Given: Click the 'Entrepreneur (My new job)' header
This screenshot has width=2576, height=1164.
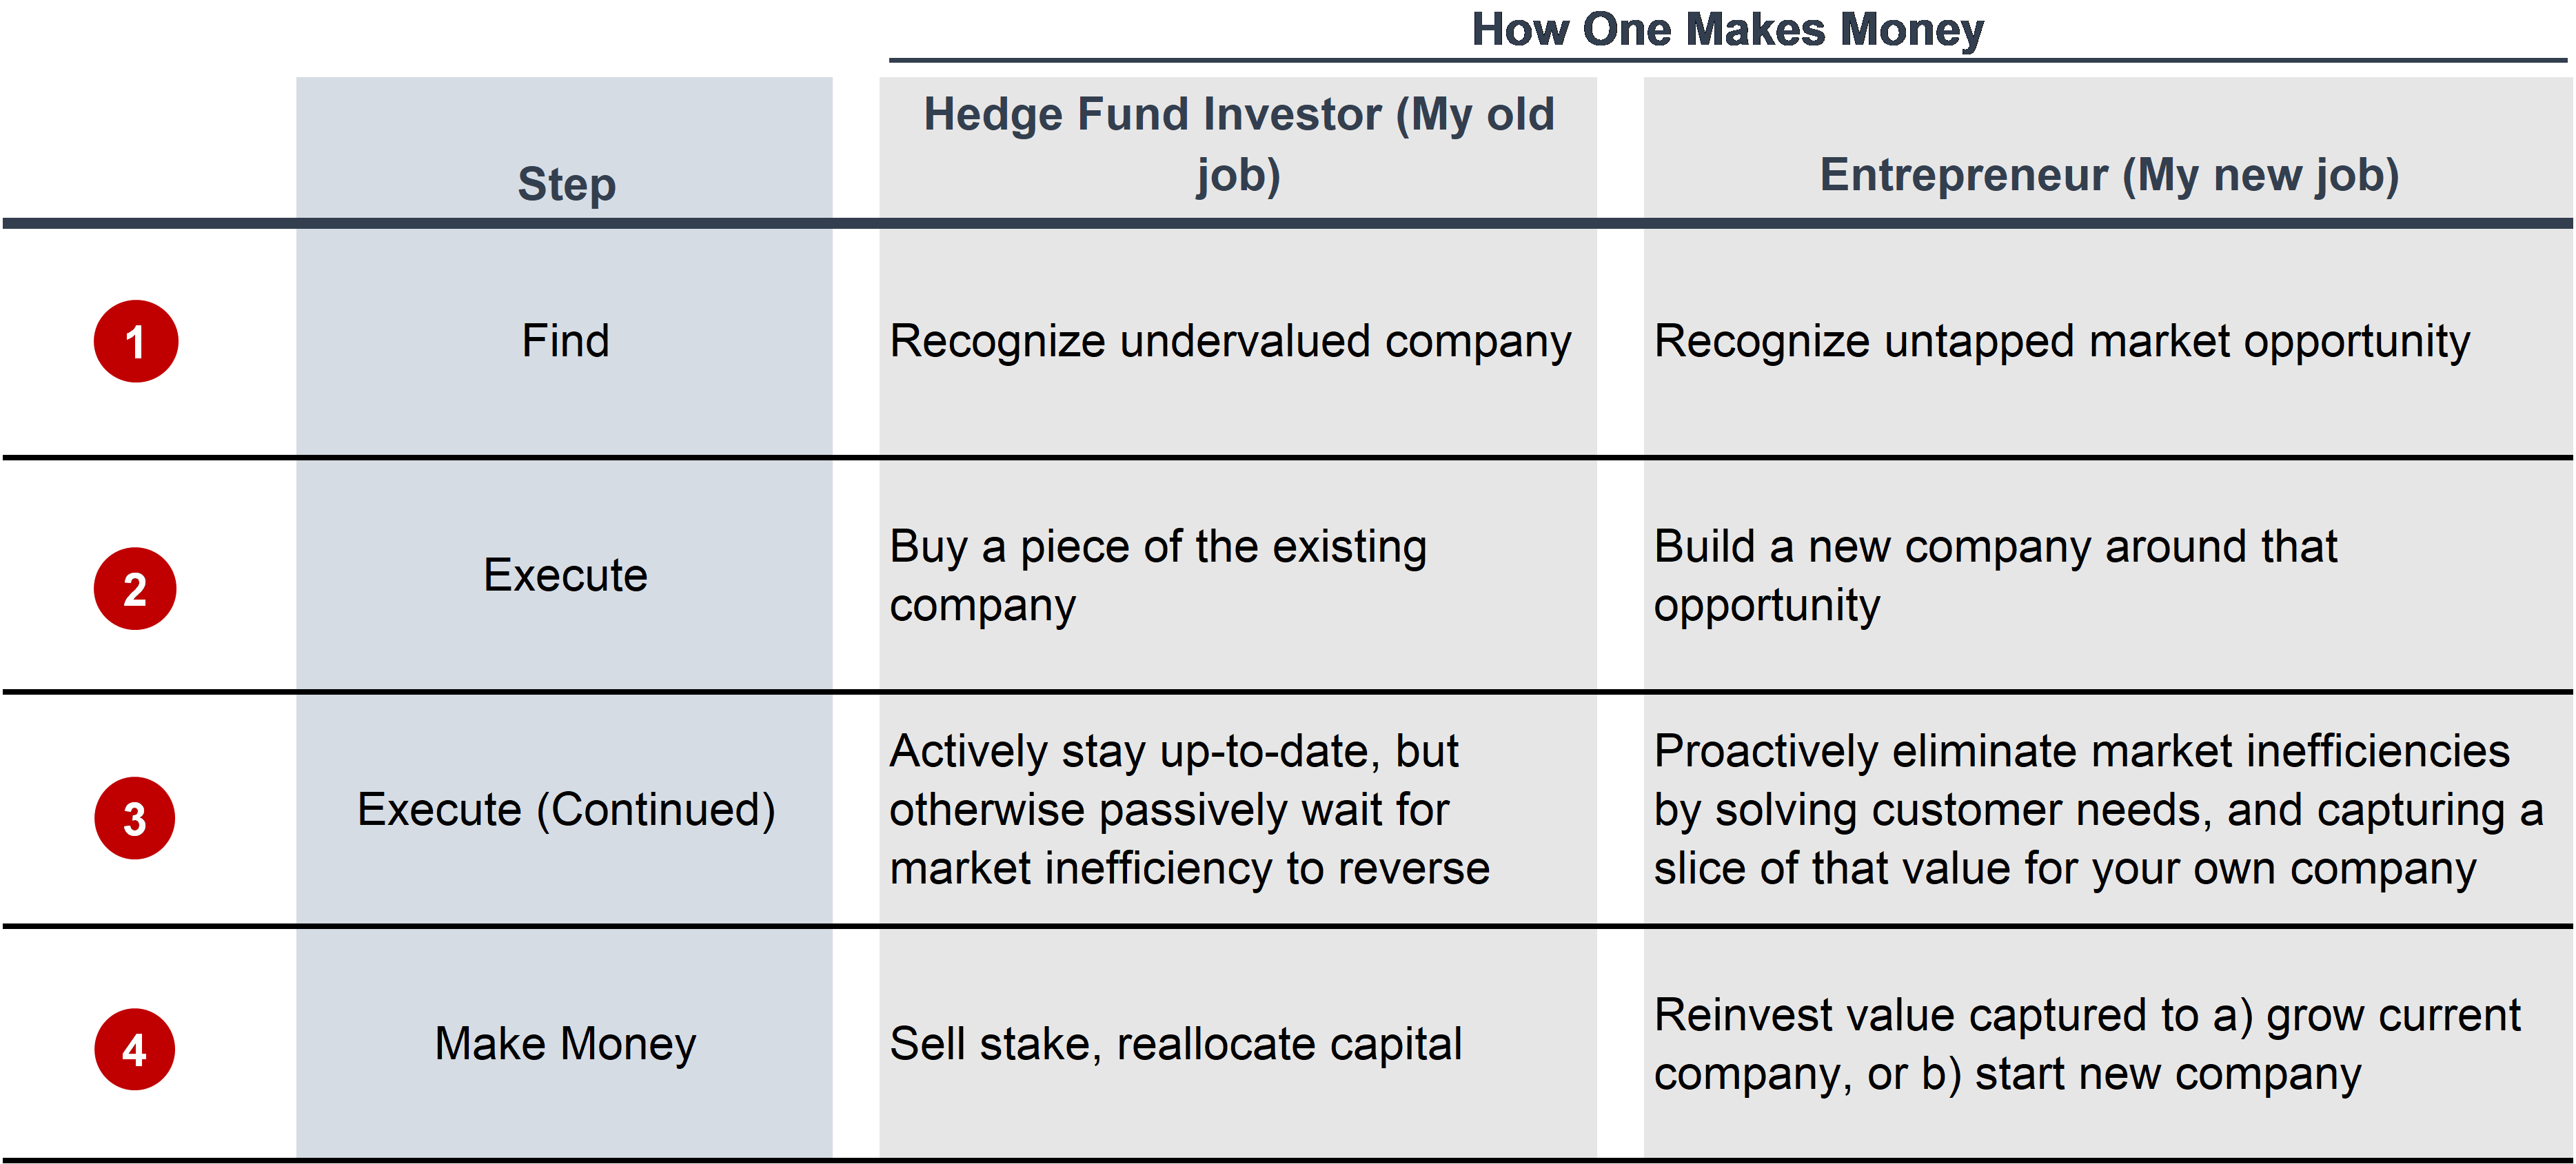Looking at the screenshot, I should click(x=2109, y=175).
